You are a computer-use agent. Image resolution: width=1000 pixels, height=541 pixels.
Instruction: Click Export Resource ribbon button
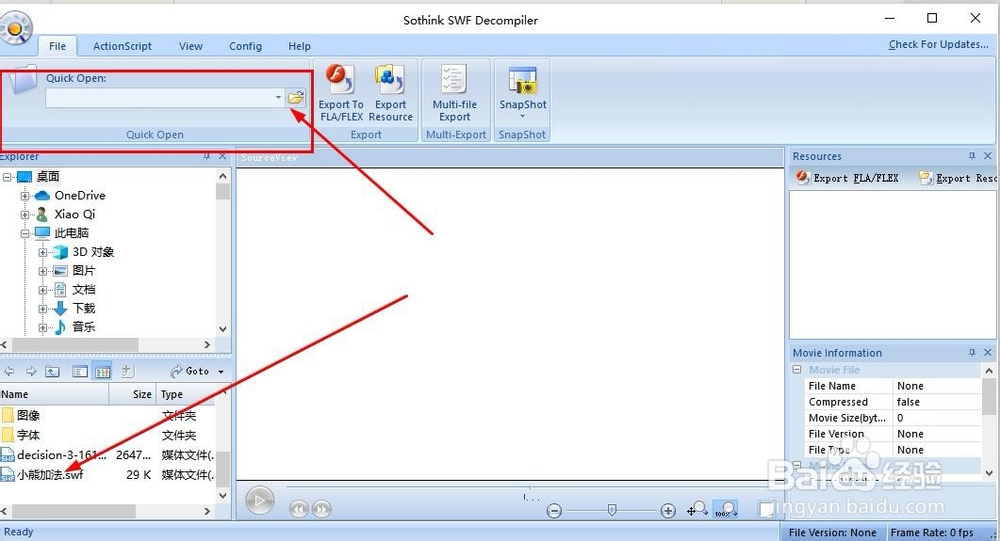click(x=390, y=93)
